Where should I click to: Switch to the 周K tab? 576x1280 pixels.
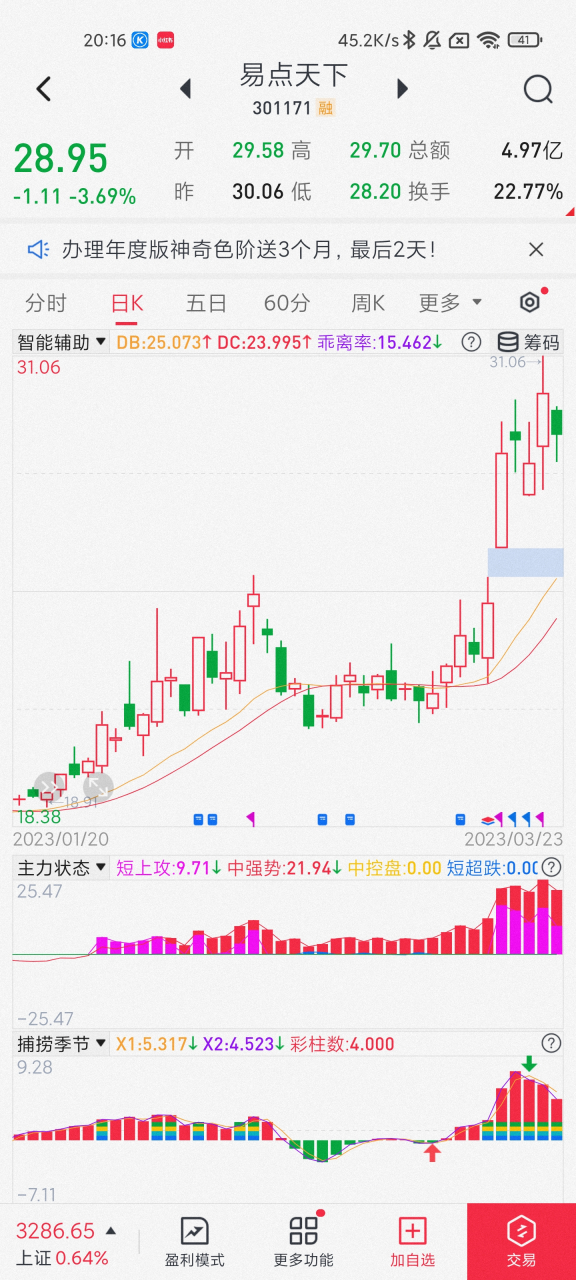click(368, 302)
